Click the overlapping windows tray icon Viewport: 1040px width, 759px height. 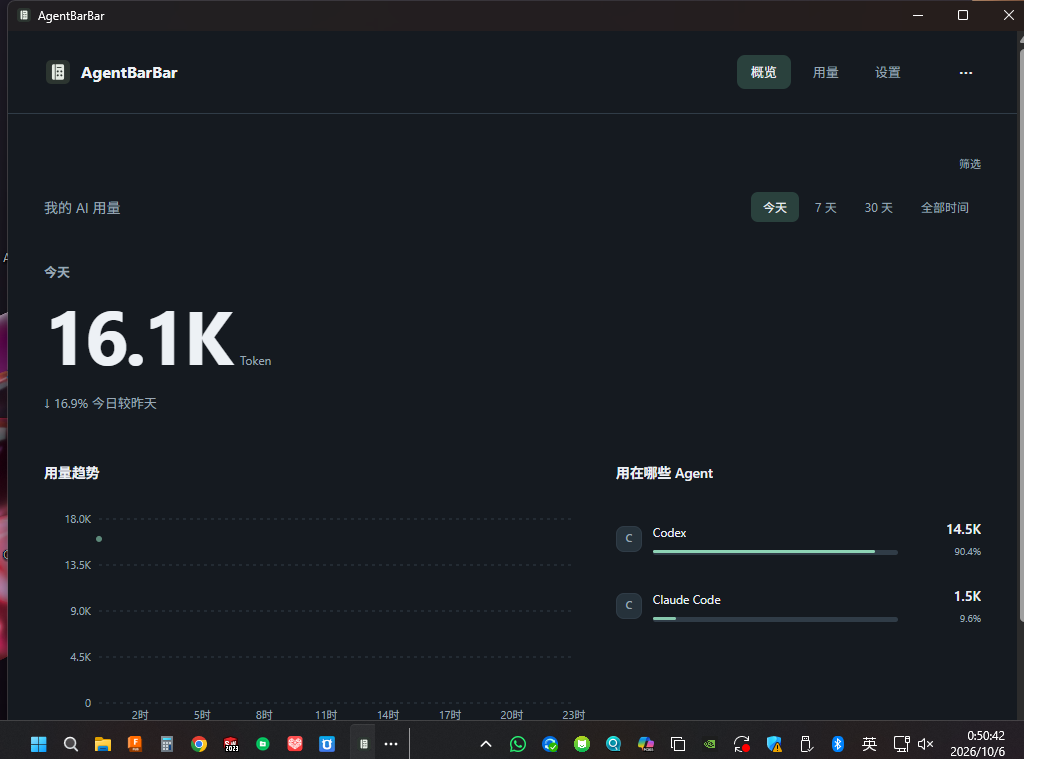(x=677, y=744)
